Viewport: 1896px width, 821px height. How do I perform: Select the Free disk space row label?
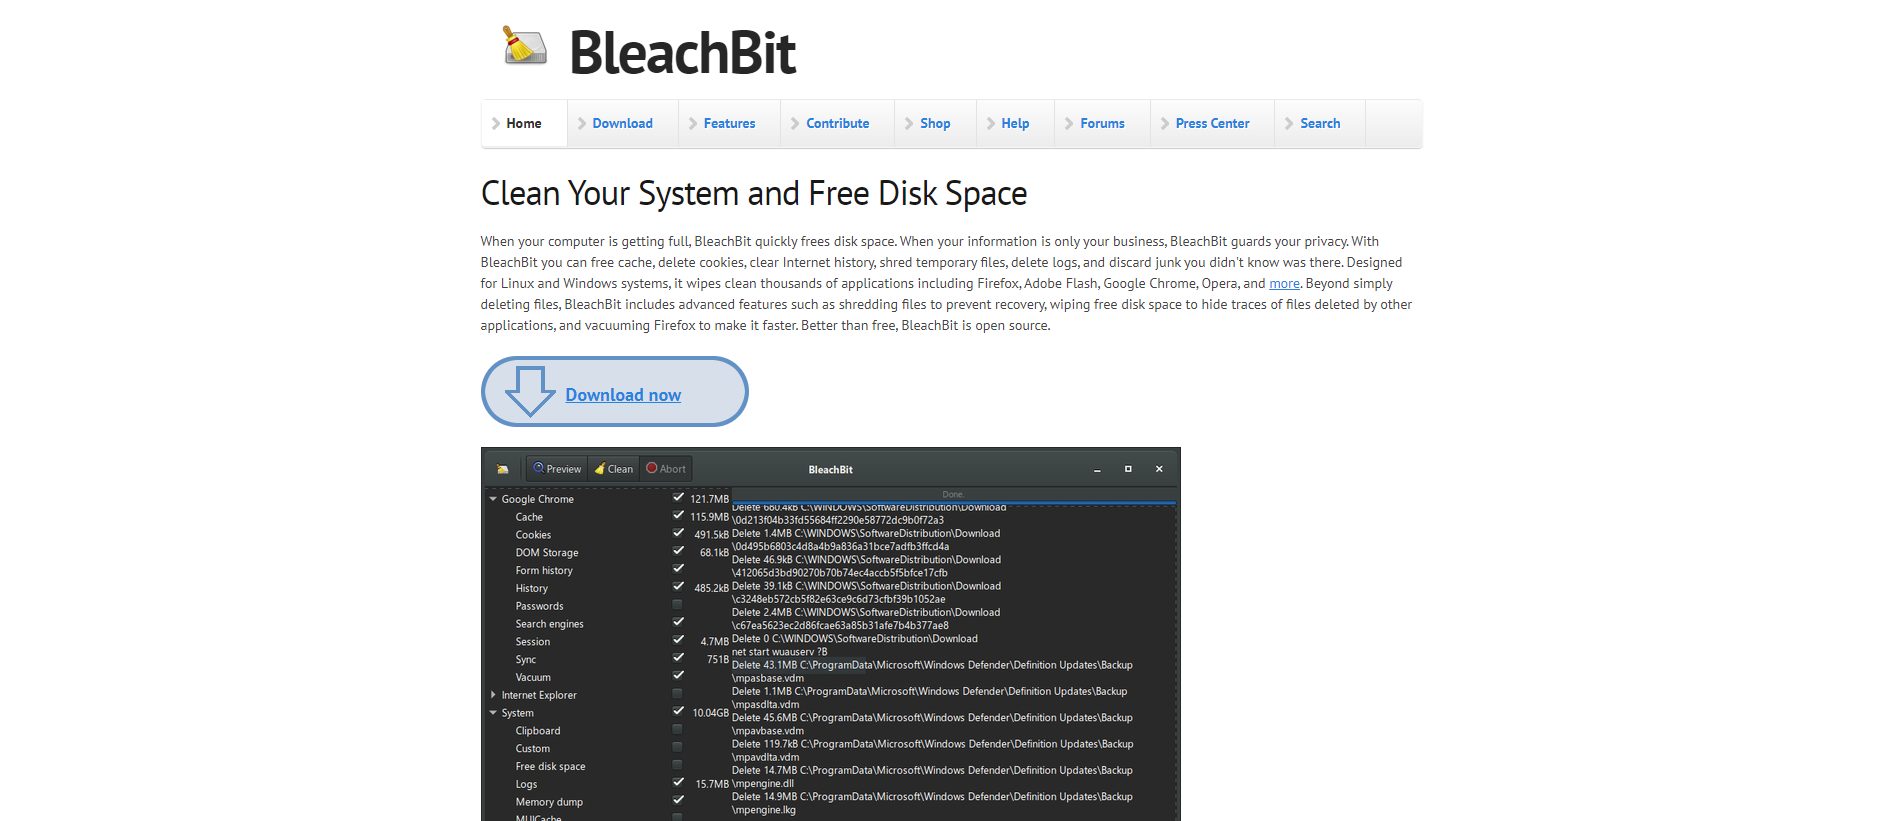[550, 767]
